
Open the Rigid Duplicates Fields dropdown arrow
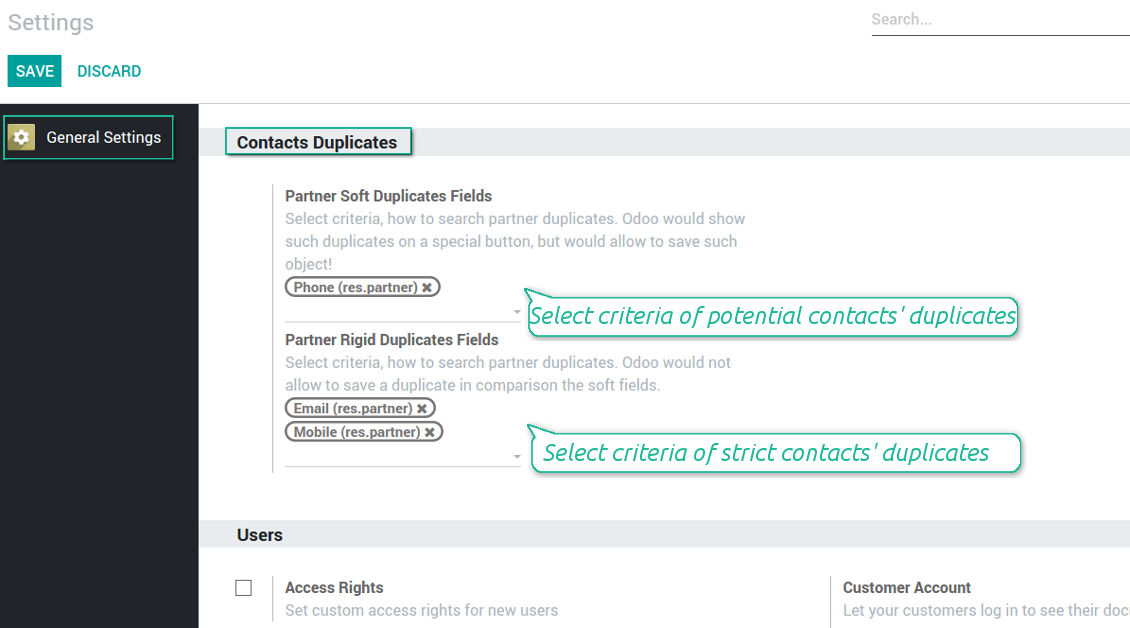click(517, 456)
